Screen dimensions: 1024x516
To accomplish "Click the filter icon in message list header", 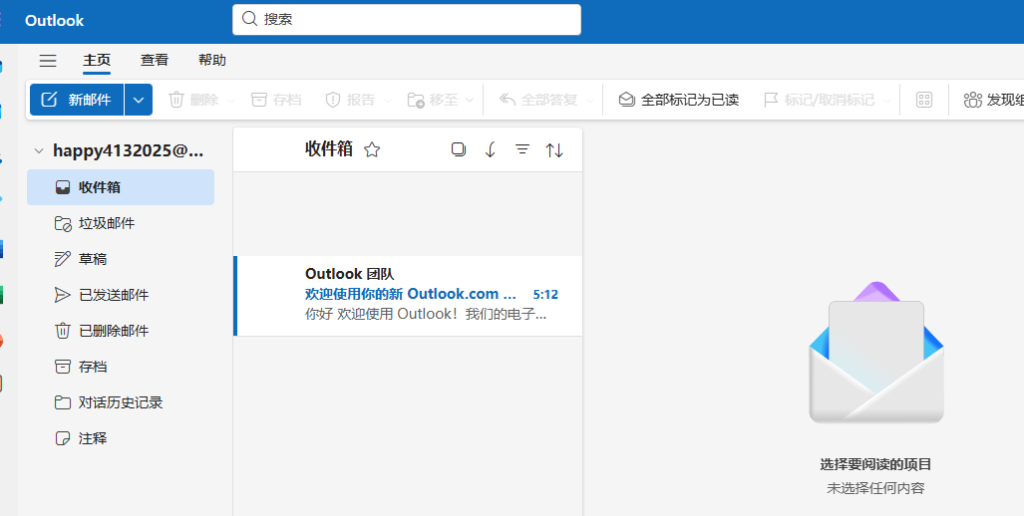I will coord(522,150).
